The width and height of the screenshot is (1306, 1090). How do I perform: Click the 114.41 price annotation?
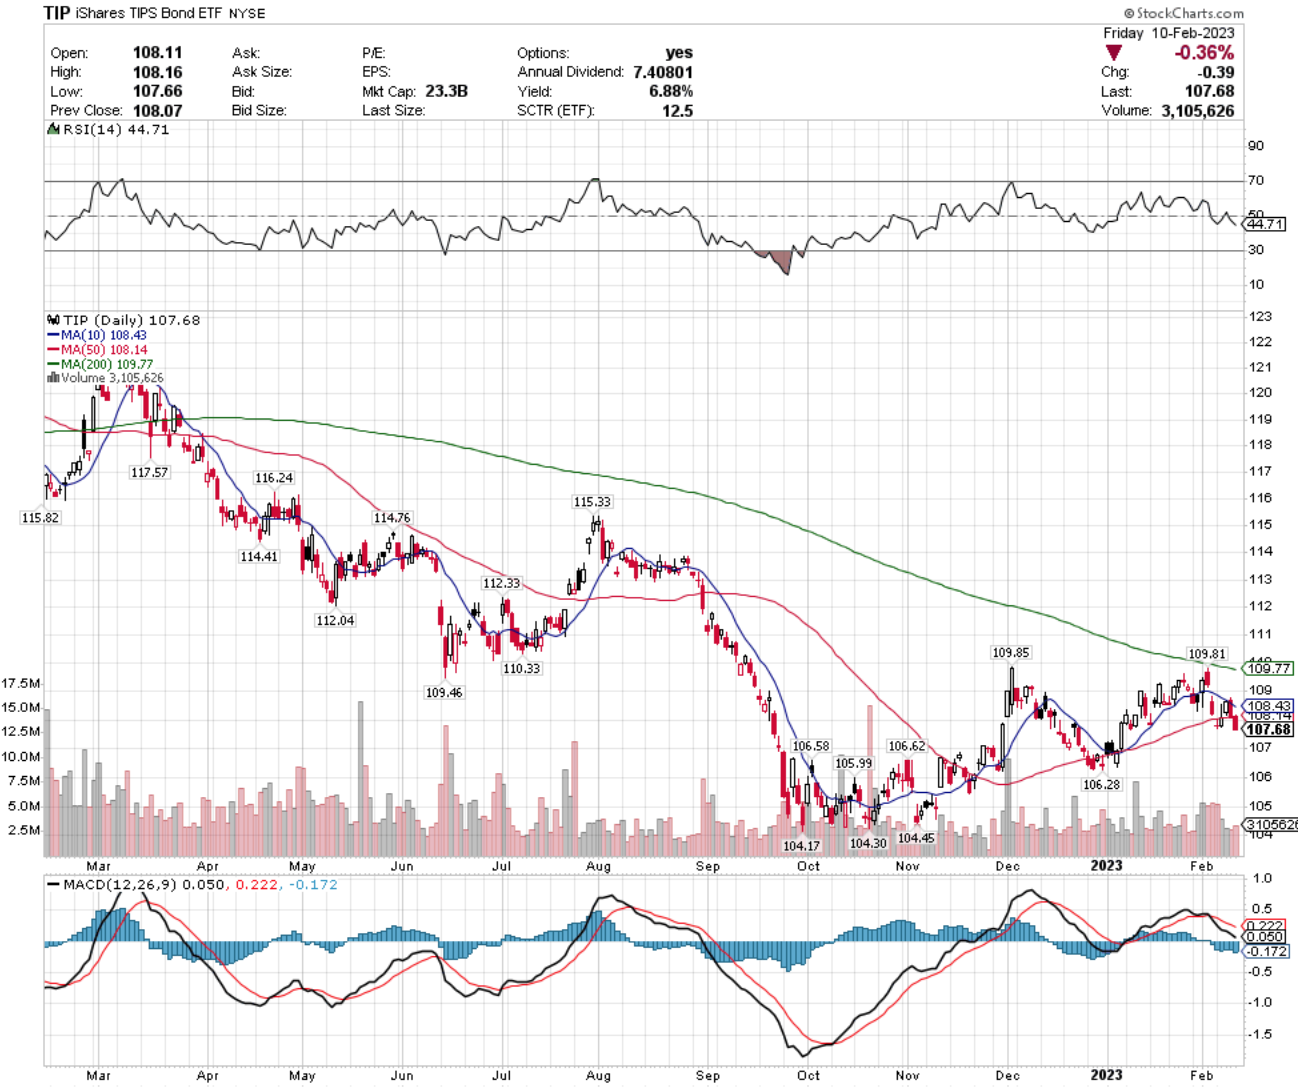(x=259, y=556)
